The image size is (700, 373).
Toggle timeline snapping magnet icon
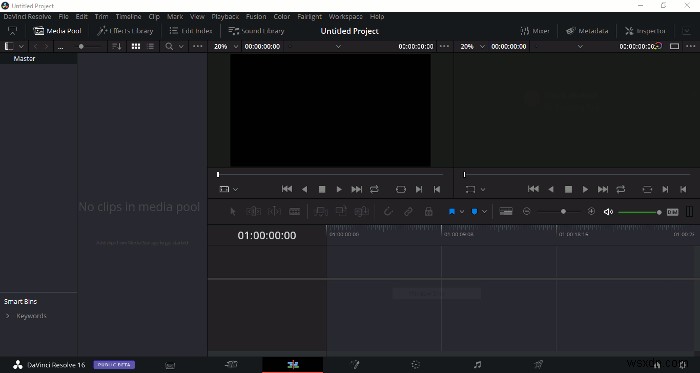tap(388, 211)
